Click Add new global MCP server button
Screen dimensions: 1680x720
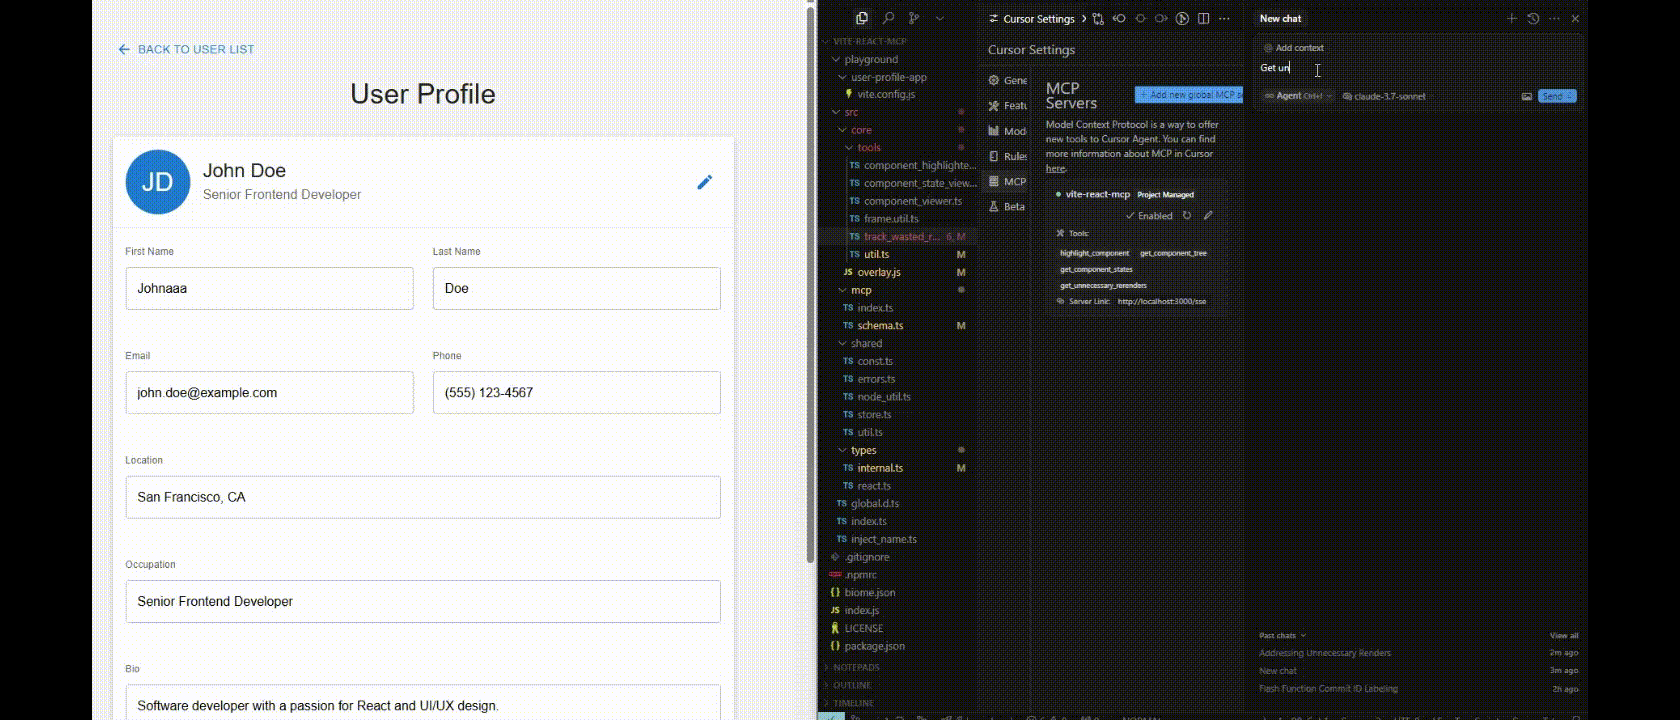pyautogui.click(x=1188, y=95)
